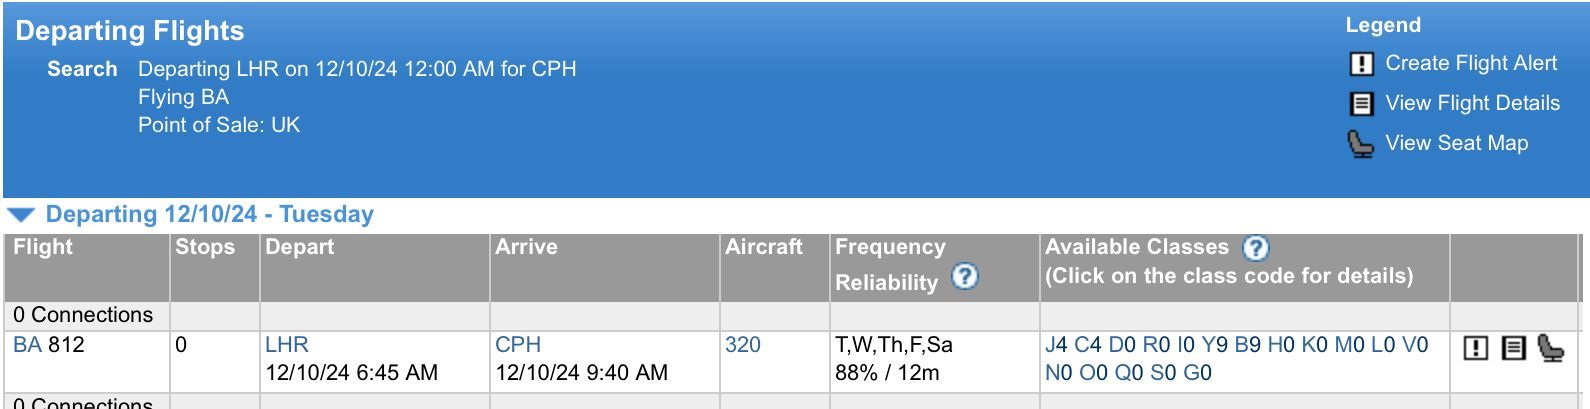This screenshot has height=409, width=1590.
Task: Open CPH arrival airport link
Action: [x=518, y=345]
